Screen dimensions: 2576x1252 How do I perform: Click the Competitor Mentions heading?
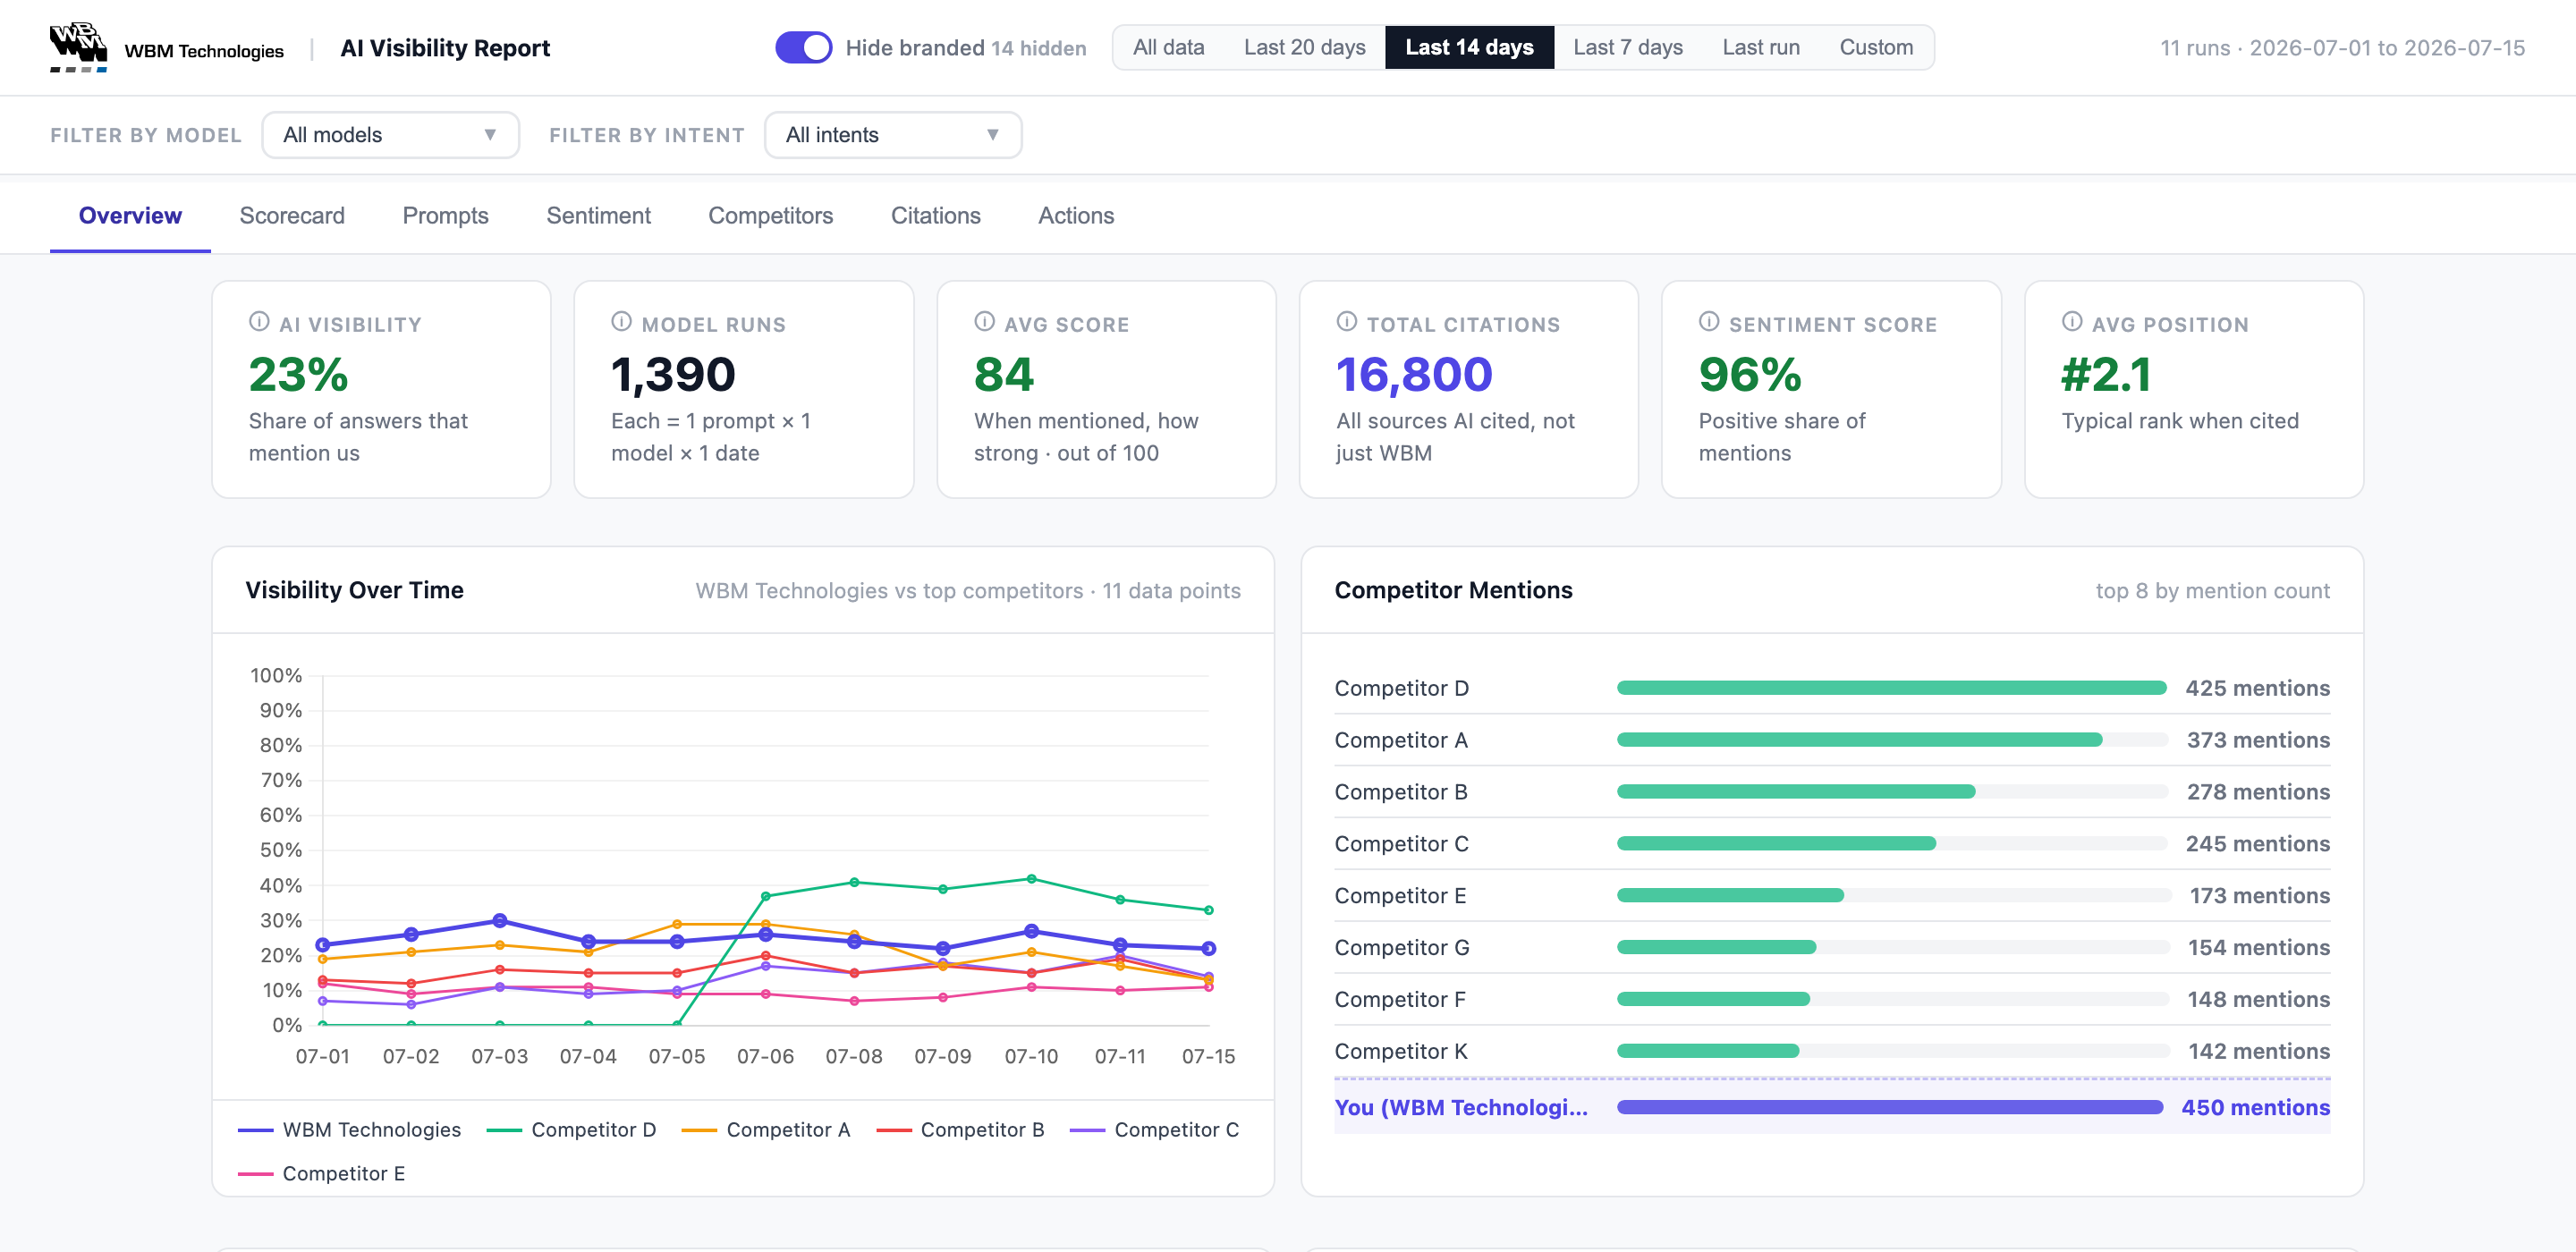pyautogui.click(x=1453, y=590)
